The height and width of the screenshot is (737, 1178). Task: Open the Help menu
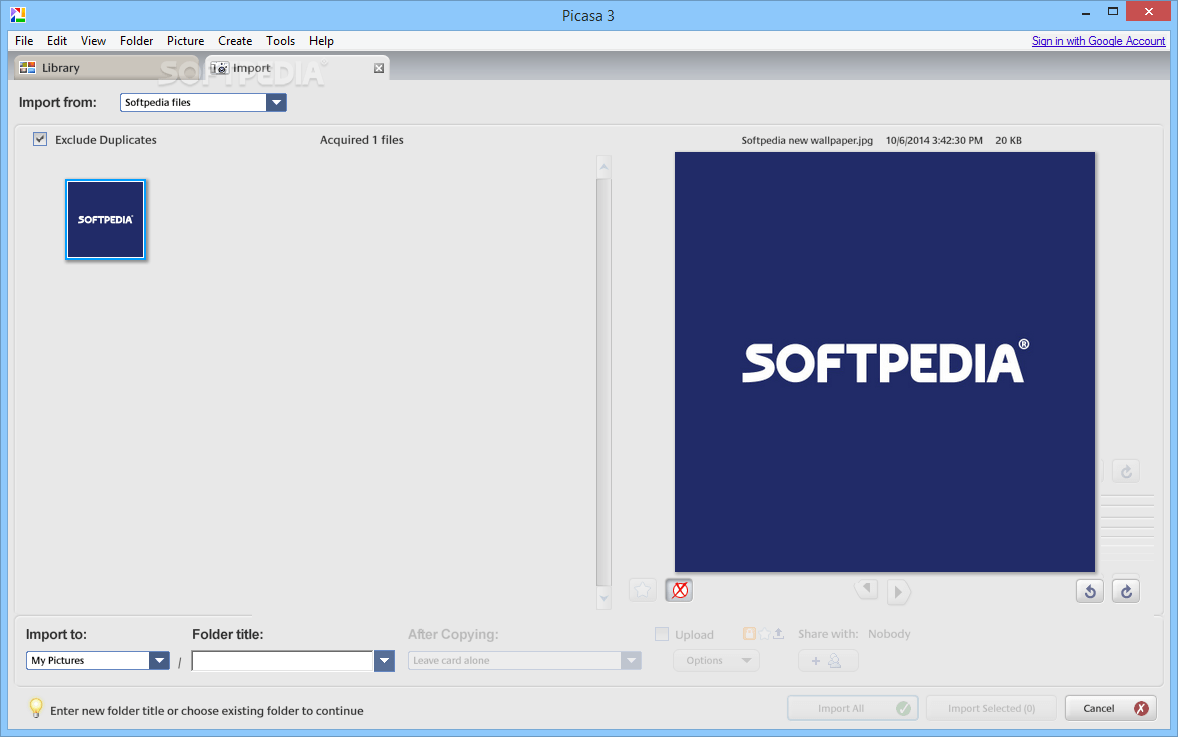pyautogui.click(x=321, y=41)
